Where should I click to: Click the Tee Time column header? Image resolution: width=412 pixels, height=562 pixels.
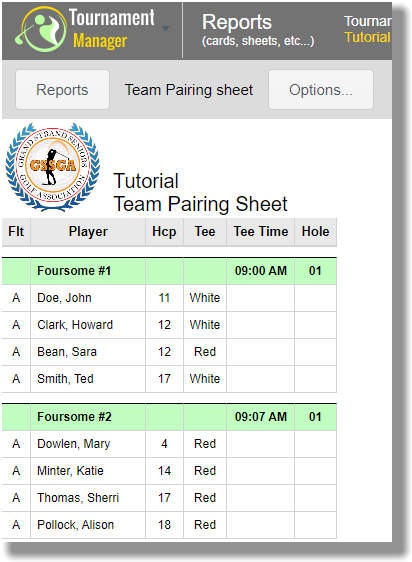[261, 232]
